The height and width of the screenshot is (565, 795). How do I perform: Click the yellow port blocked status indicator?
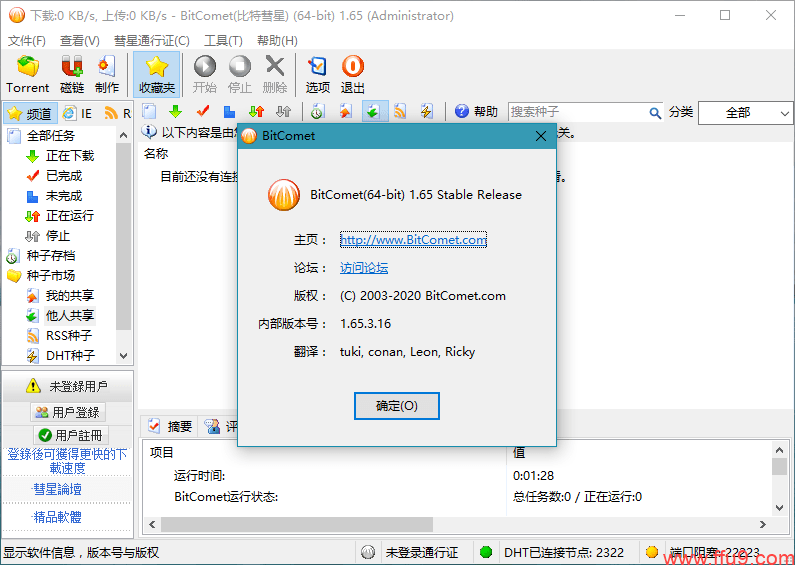tap(652, 552)
